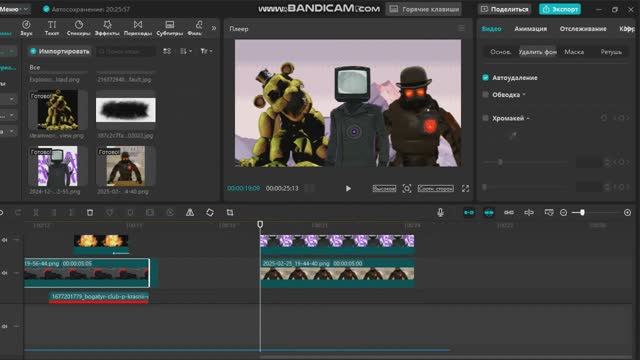Open the media filter dropdown
Image resolution: width=640 pixels, height=360 pixels.
coord(206,51)
